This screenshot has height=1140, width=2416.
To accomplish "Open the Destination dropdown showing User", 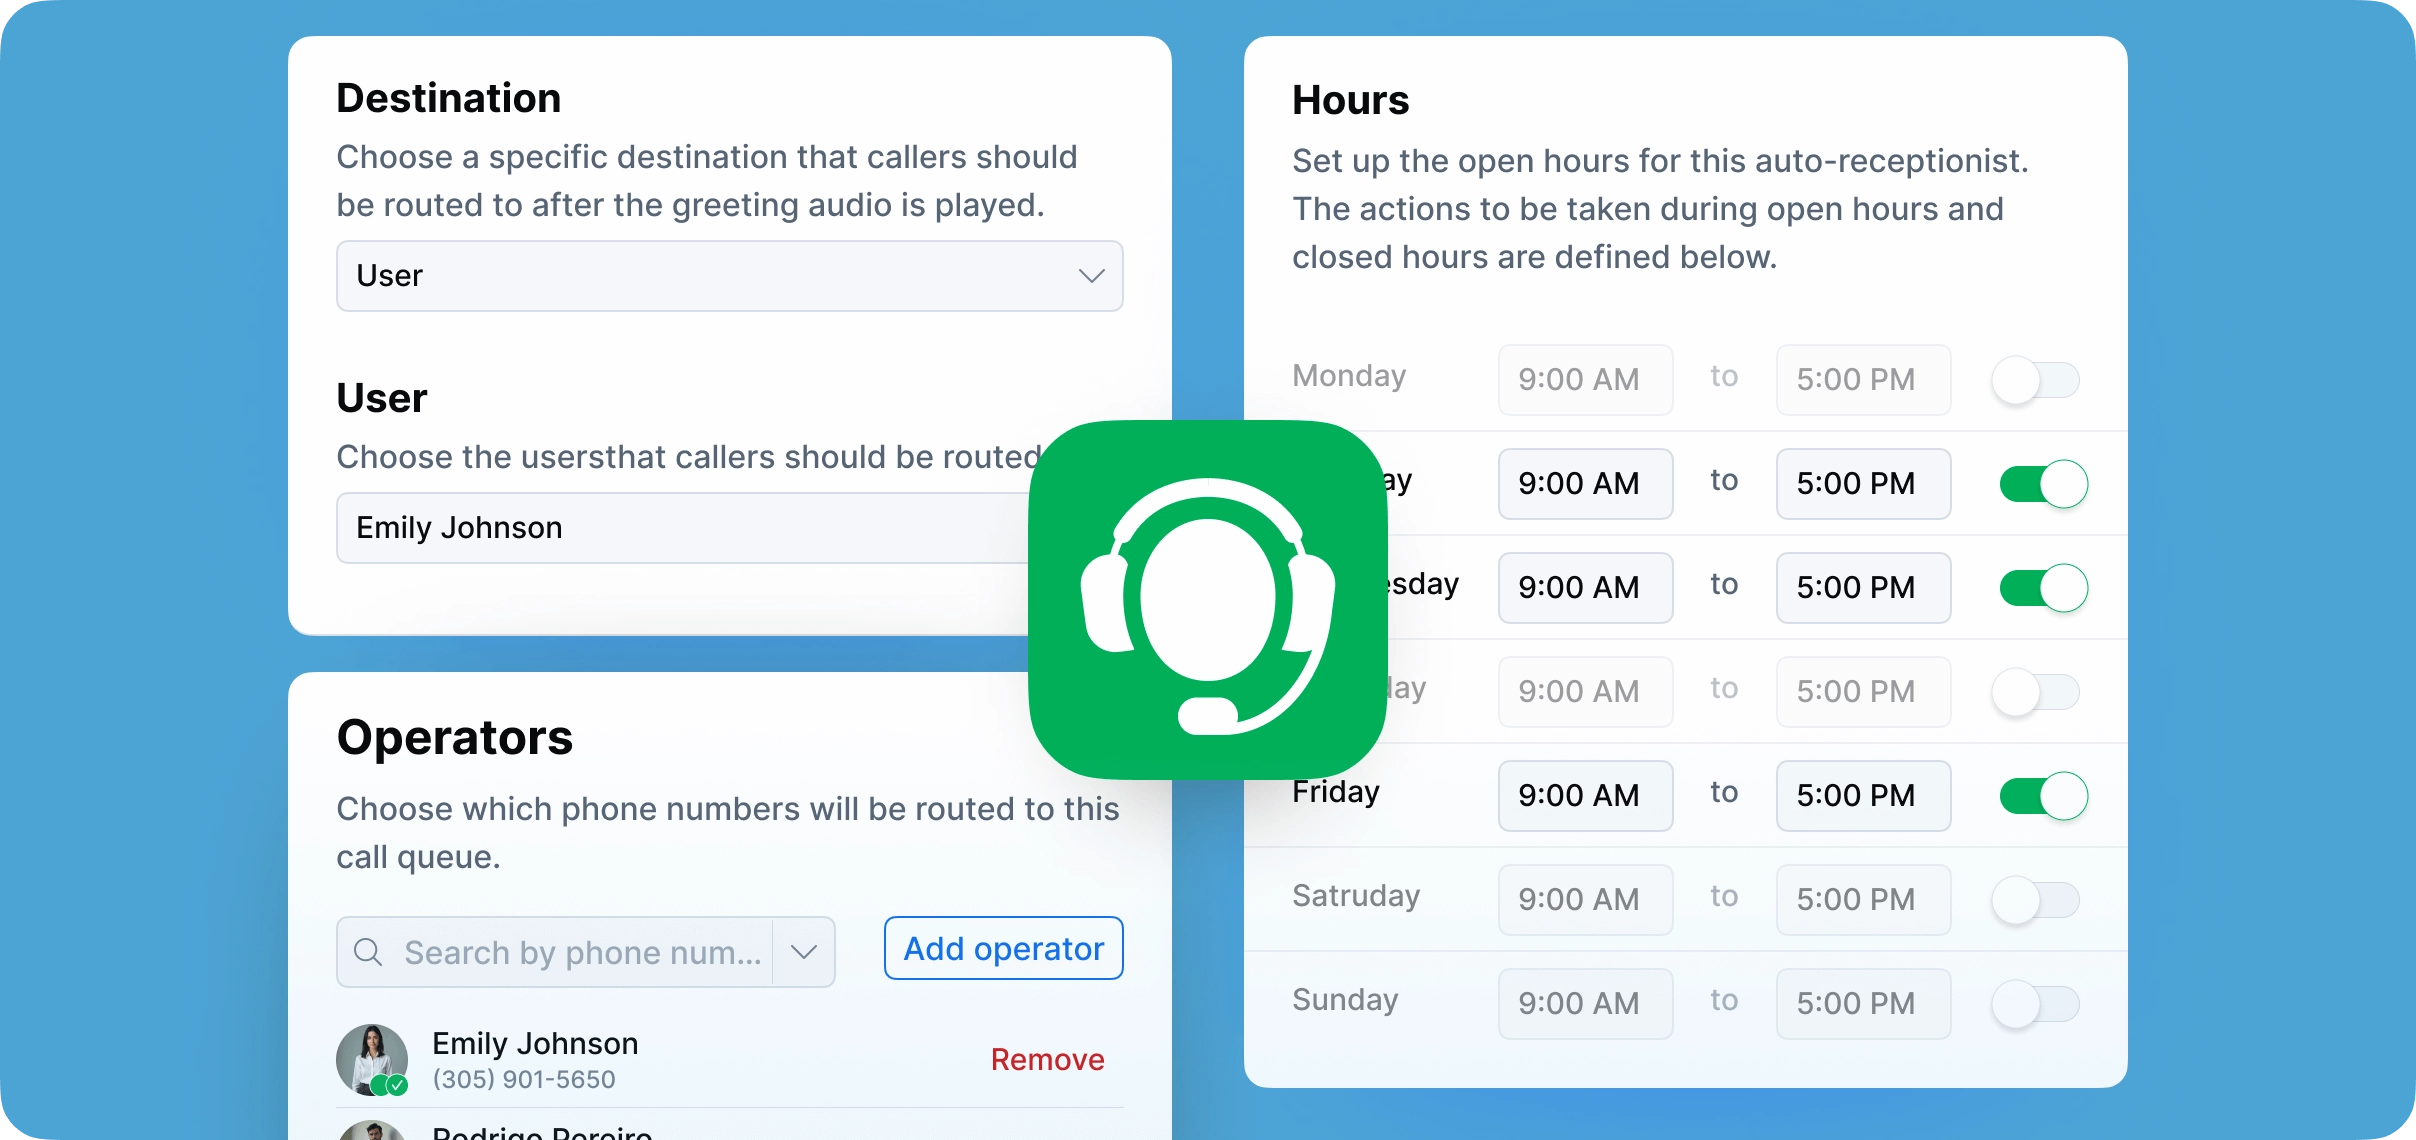I will (x=729, y=275).
